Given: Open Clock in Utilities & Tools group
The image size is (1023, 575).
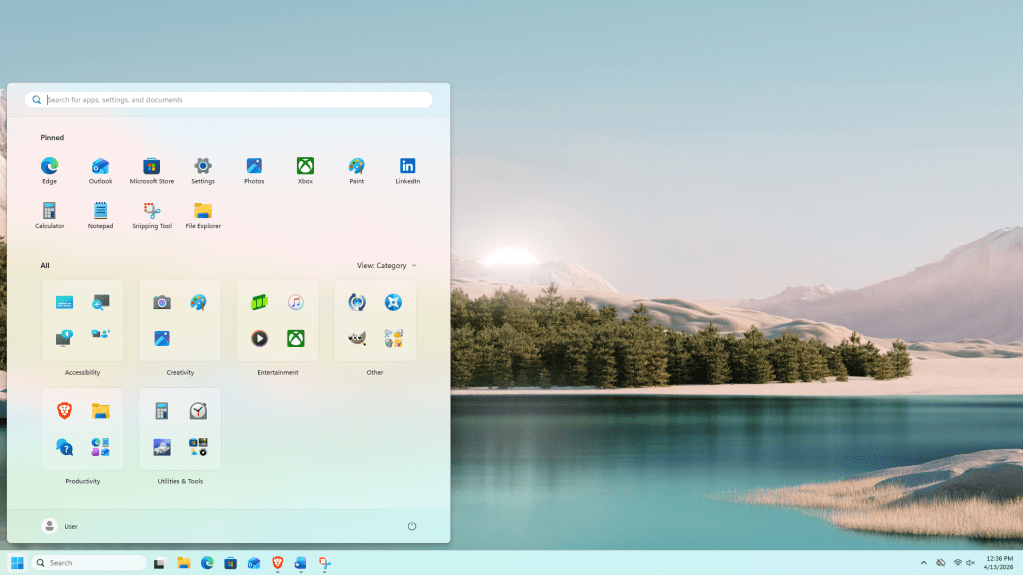Looking at the screenshot, I should pos(198,411).
